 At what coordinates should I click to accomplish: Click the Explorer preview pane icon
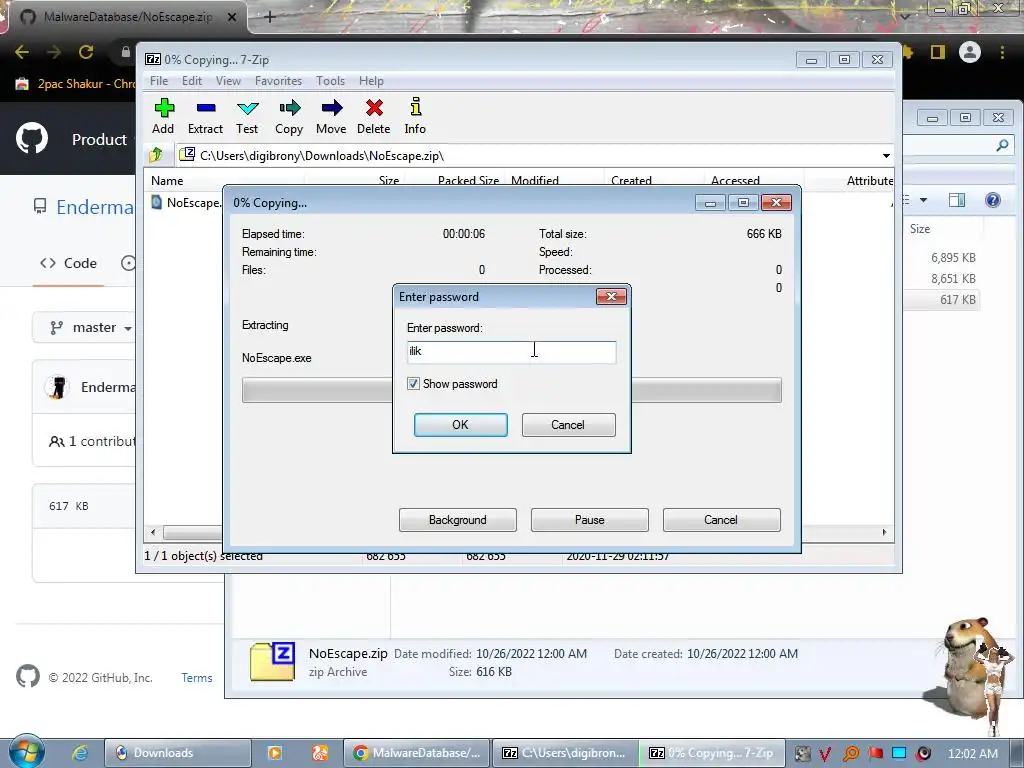[957, 200]
